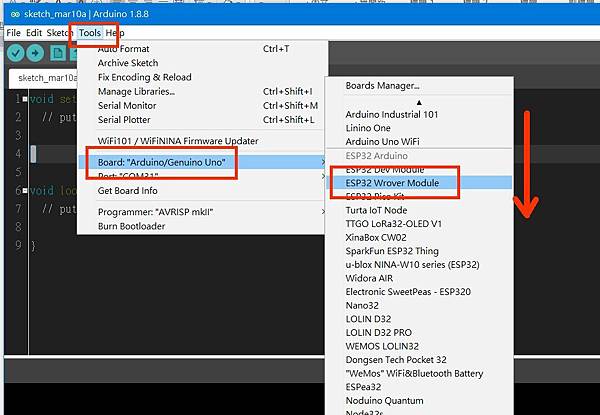Select Linino One board

(x=419, y=128)
